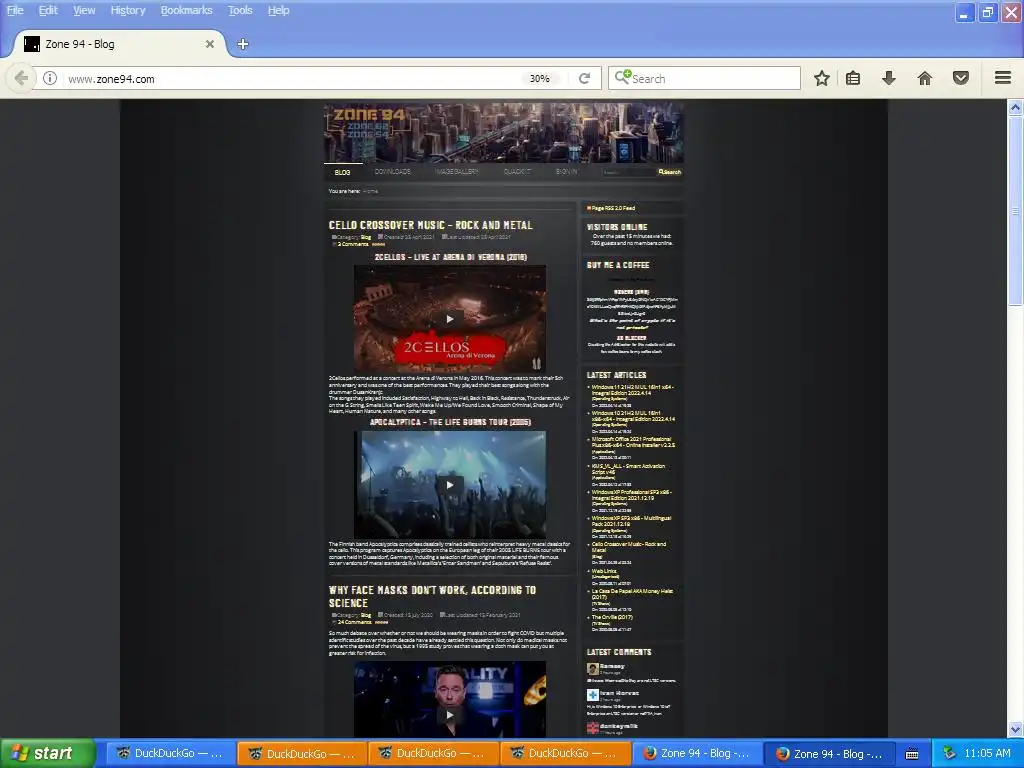Image resolution: width=1024 pixels, height=768 pixels.
Task: Open The Orville (2017) article link
Action: pyautogui.click(x=612, y=617)
